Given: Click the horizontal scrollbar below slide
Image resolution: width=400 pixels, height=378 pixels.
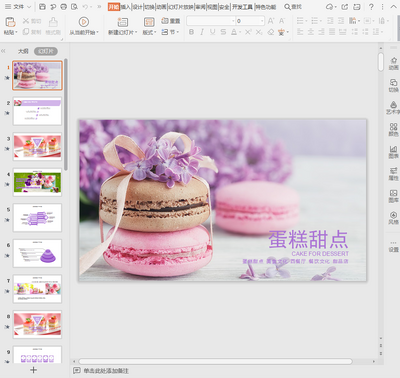Looking at the screenshot, I should [215, 361].
